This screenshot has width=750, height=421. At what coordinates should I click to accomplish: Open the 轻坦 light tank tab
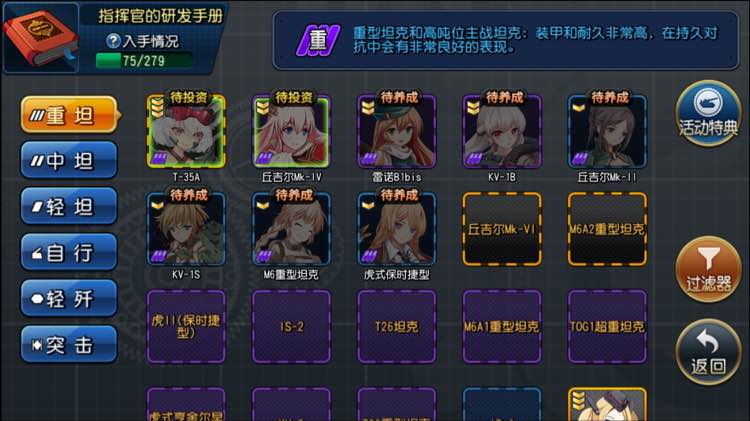[69, 206]
